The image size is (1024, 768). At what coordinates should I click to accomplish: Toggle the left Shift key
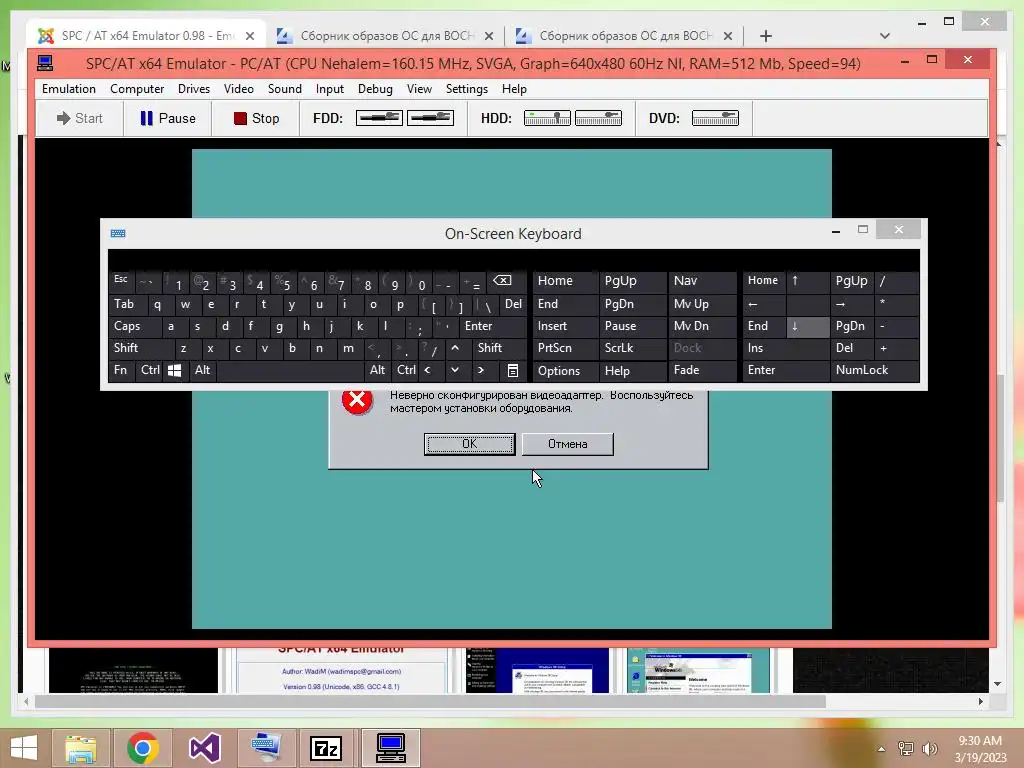pyautogui.click(x=140, y=348)
